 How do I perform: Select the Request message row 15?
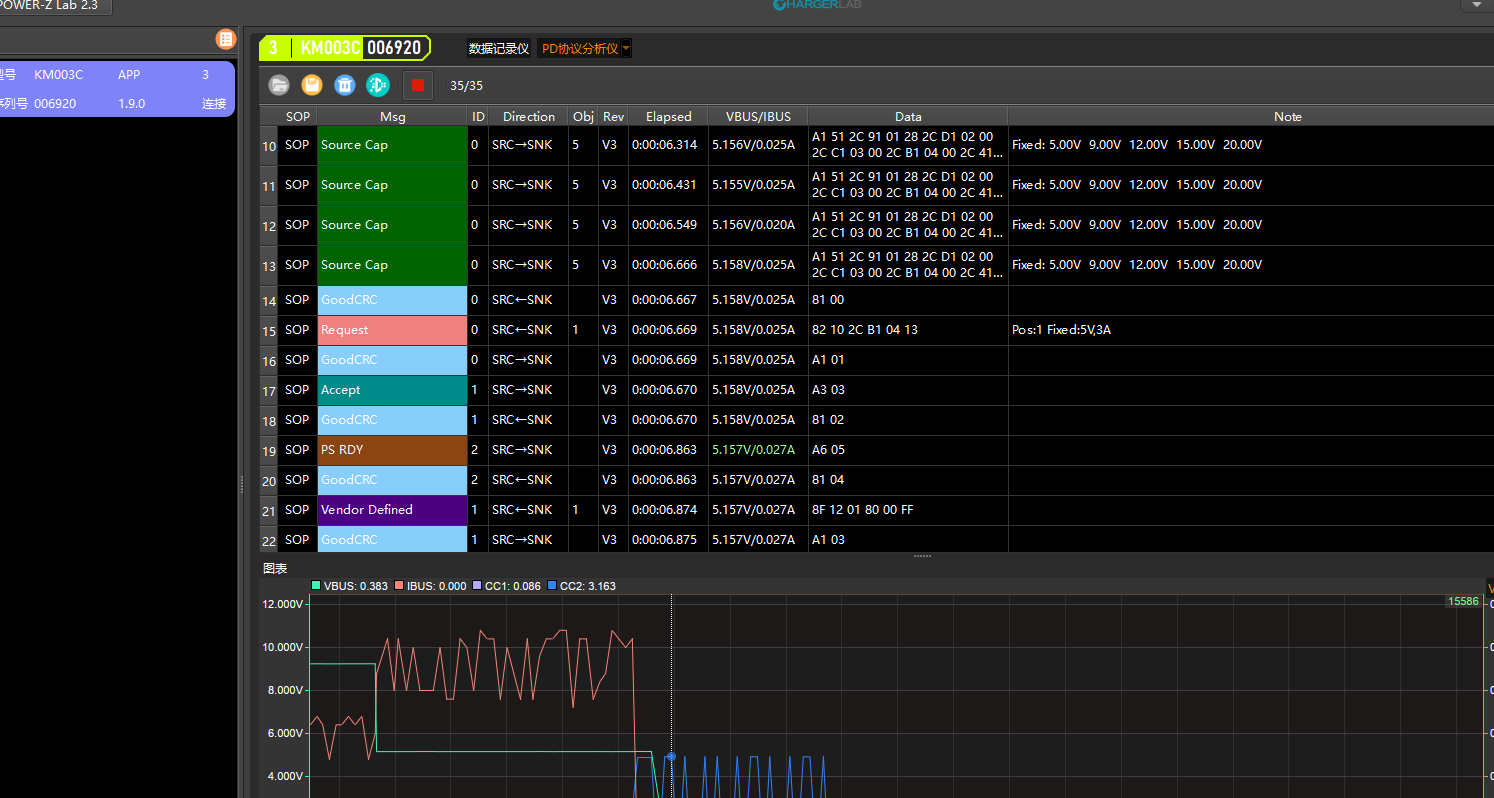tap(392, 330)
